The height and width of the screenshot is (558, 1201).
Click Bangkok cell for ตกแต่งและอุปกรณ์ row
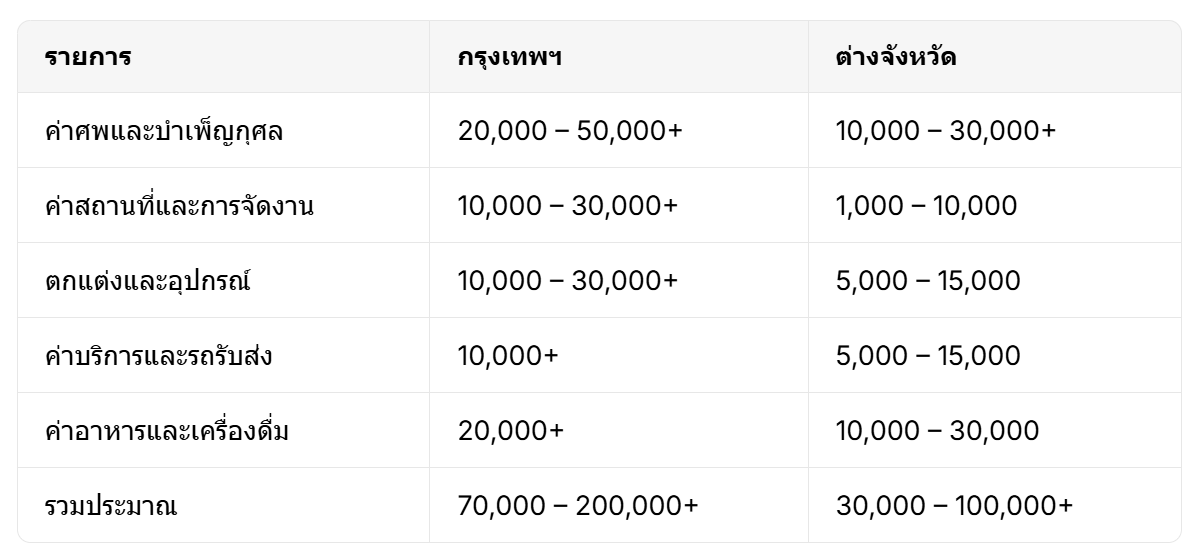[x=568, y=281]
